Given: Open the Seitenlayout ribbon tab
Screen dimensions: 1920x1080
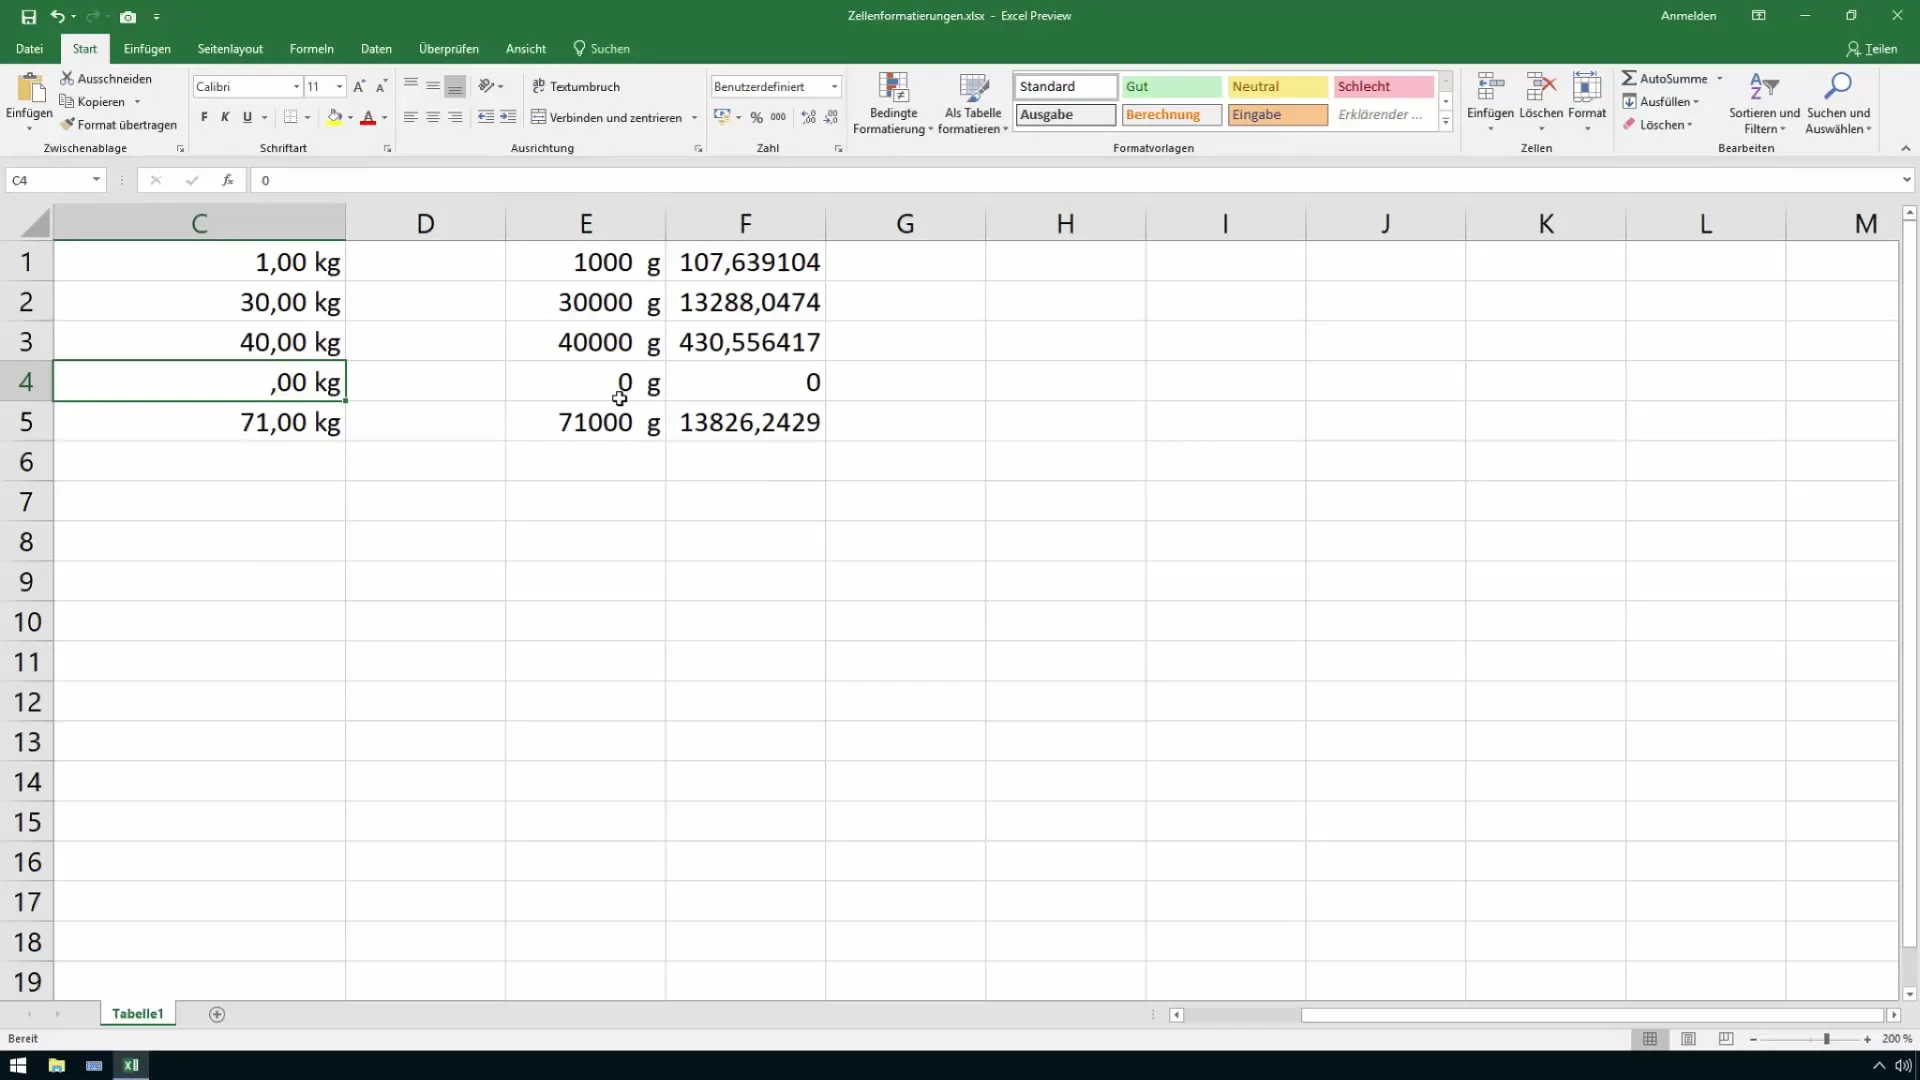Looking at the screenshot, I should click(x=230, y=49).
